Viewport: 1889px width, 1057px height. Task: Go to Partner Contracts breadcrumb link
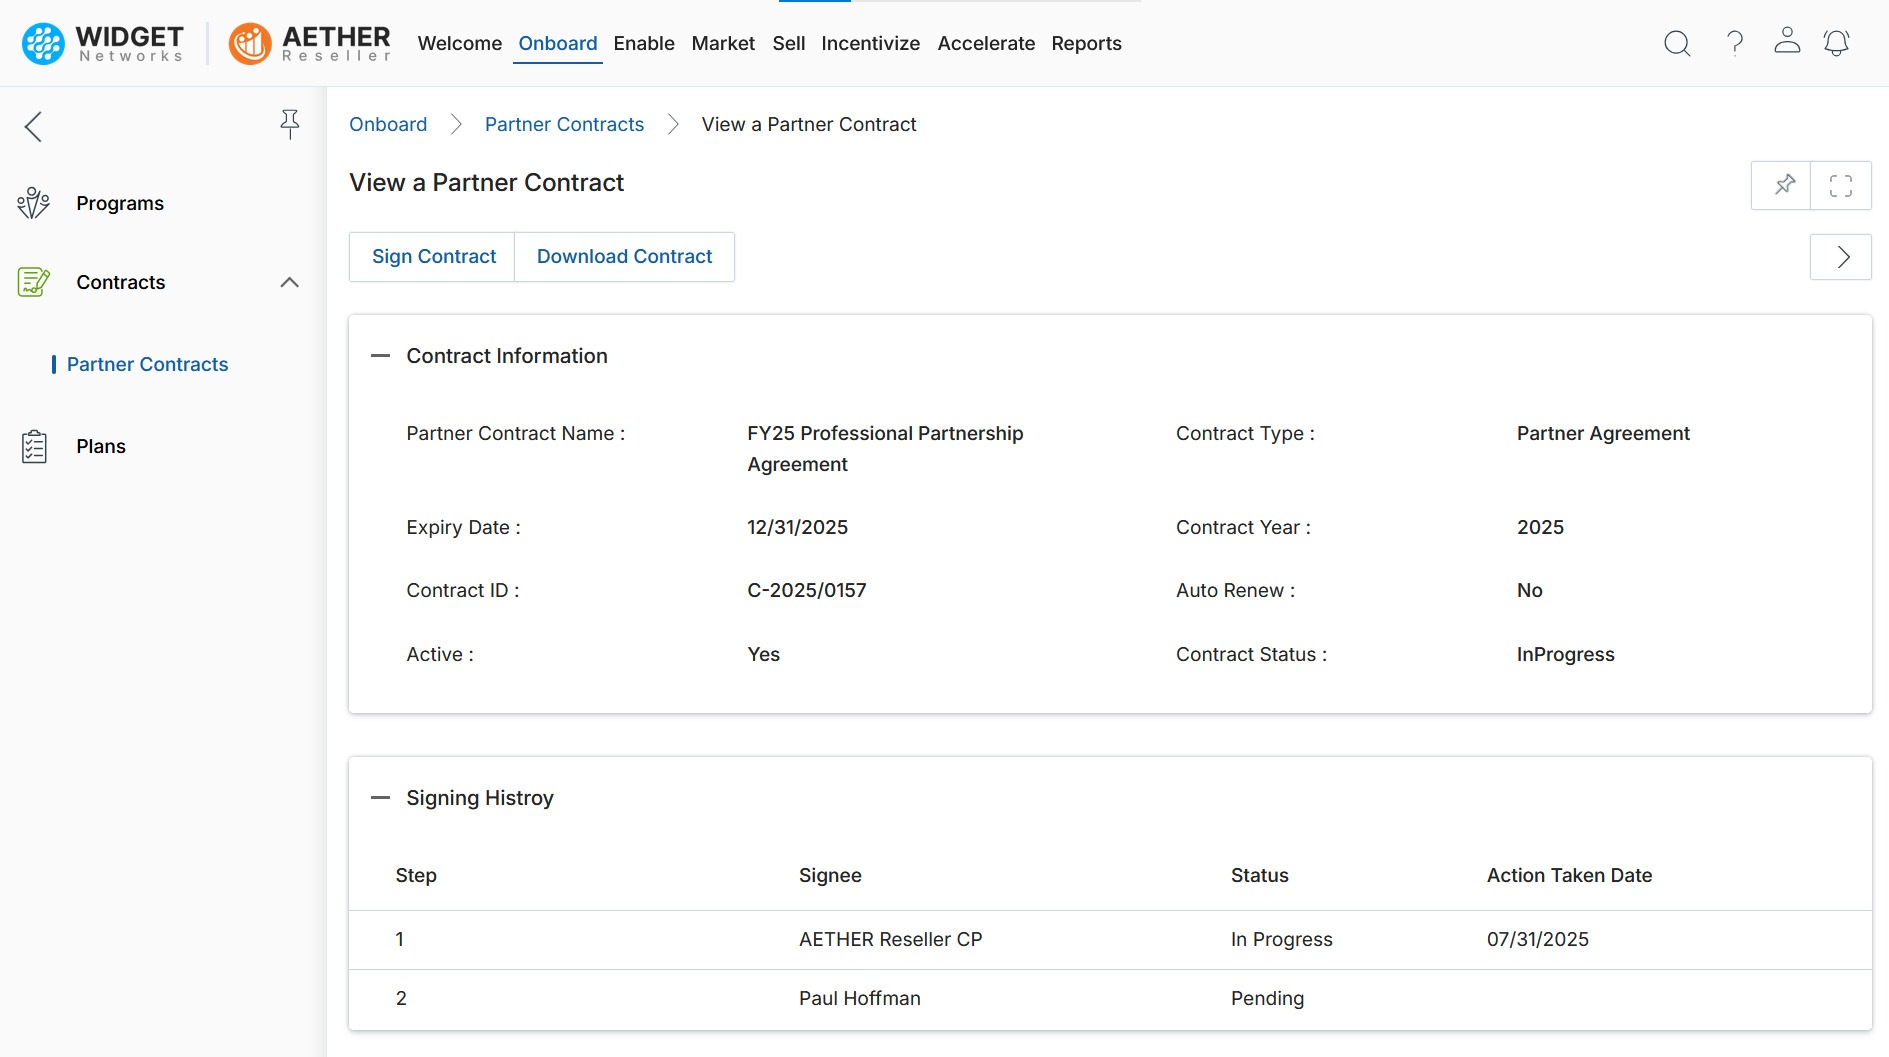(564, 124)
